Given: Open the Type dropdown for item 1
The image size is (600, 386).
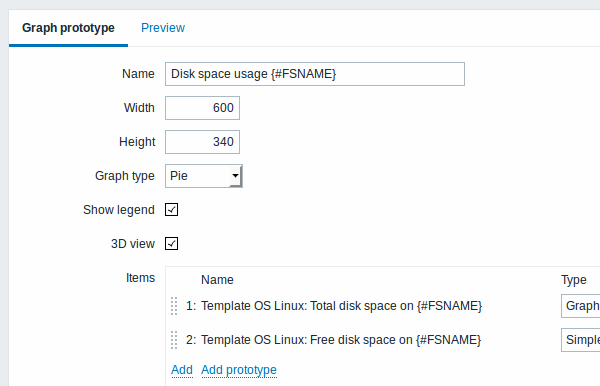Looking at the screenshot, I should pyautogui.click(x=580, y=306).
